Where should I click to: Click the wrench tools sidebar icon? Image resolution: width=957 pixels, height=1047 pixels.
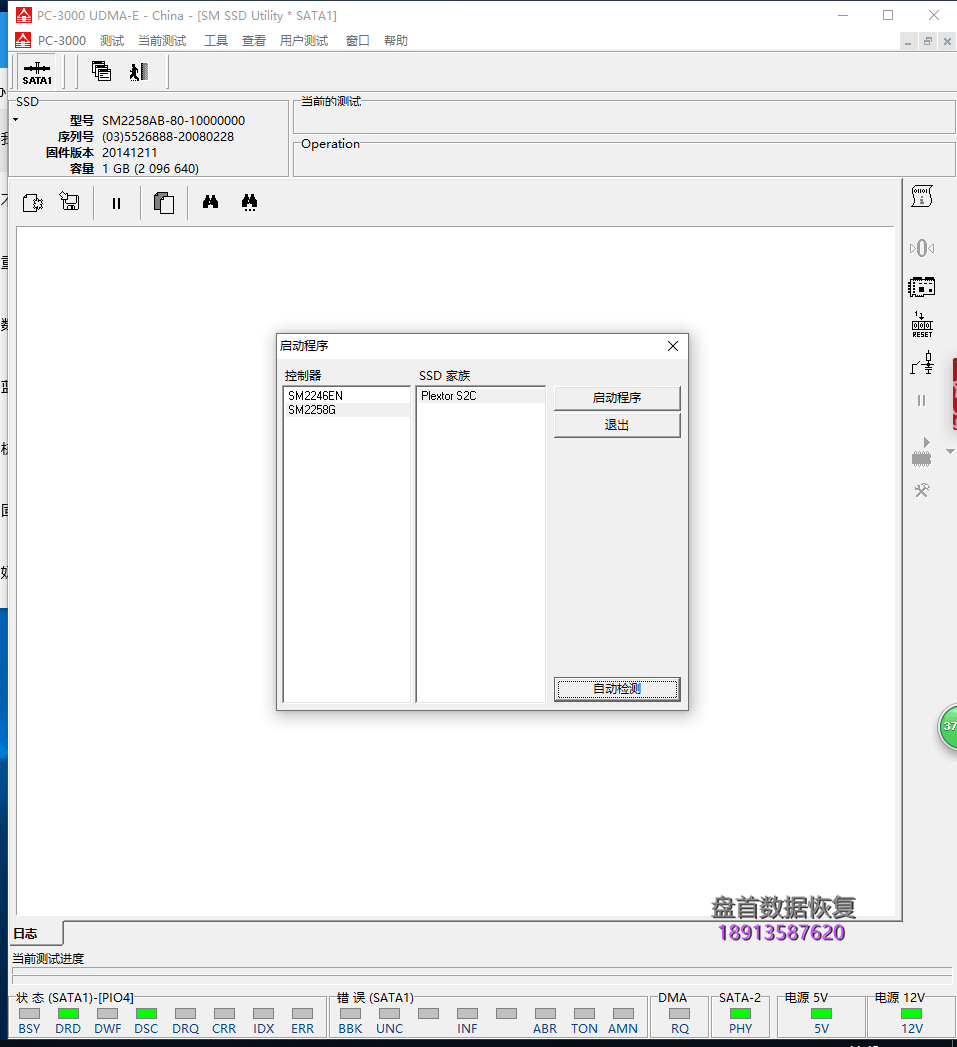pos(922,491)
